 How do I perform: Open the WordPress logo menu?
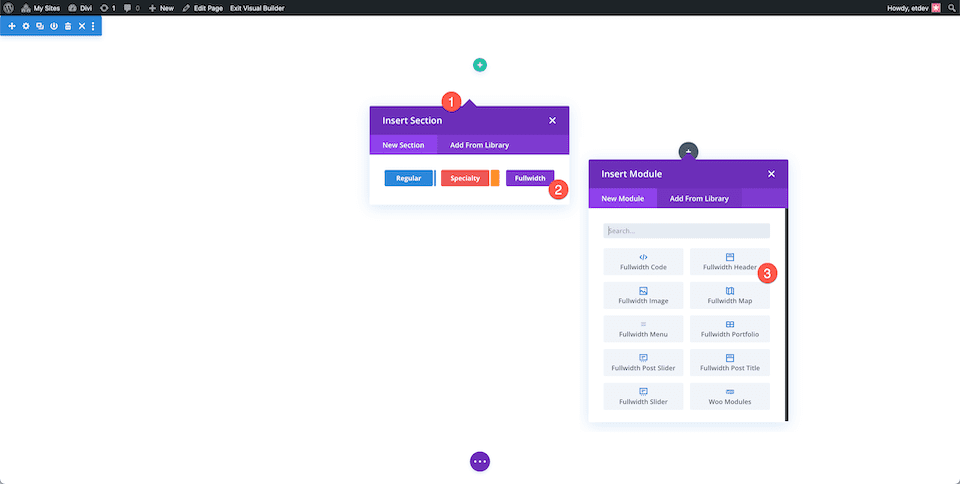click(9, 7)
